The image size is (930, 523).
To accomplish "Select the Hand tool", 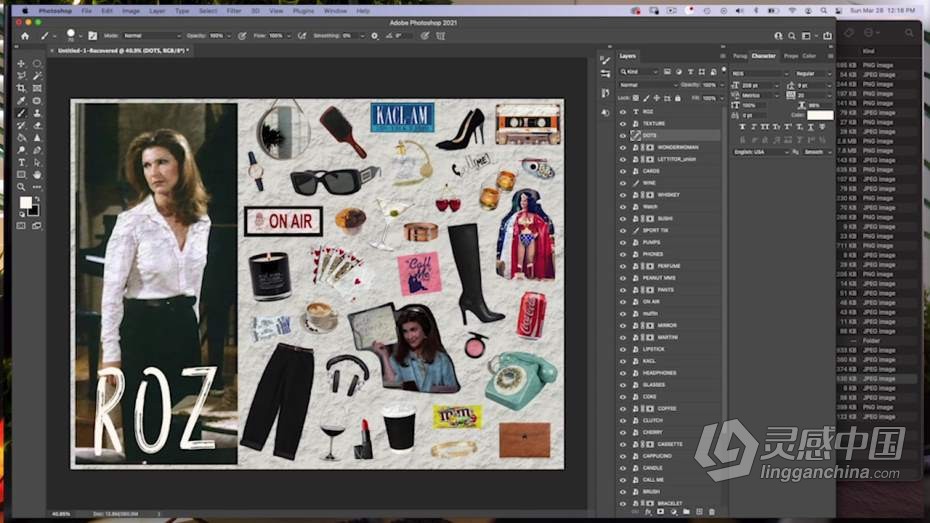I will click(x=37, y=175).
